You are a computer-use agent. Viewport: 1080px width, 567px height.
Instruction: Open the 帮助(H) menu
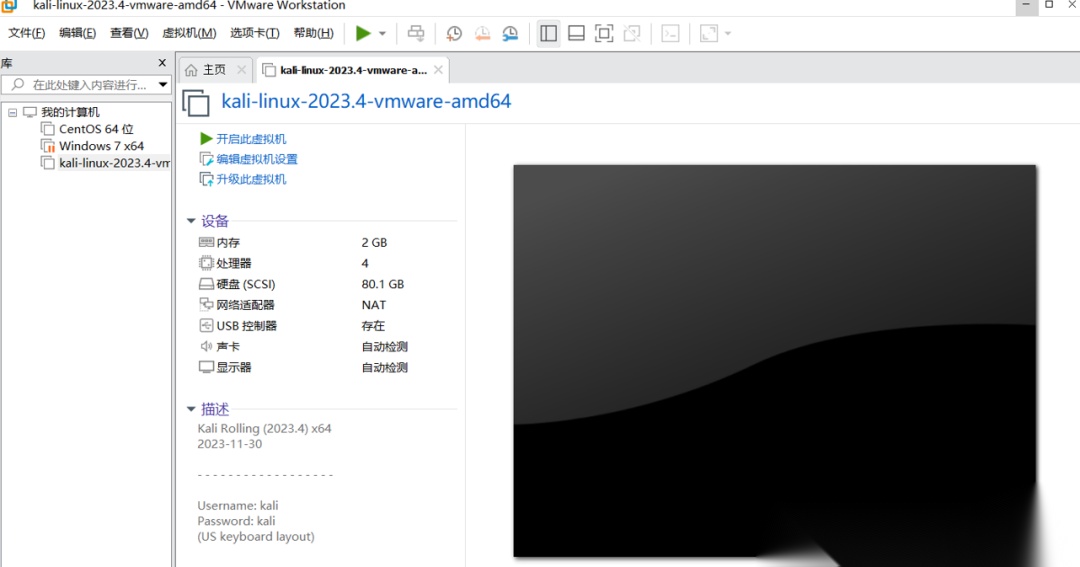tap(313, 33)
